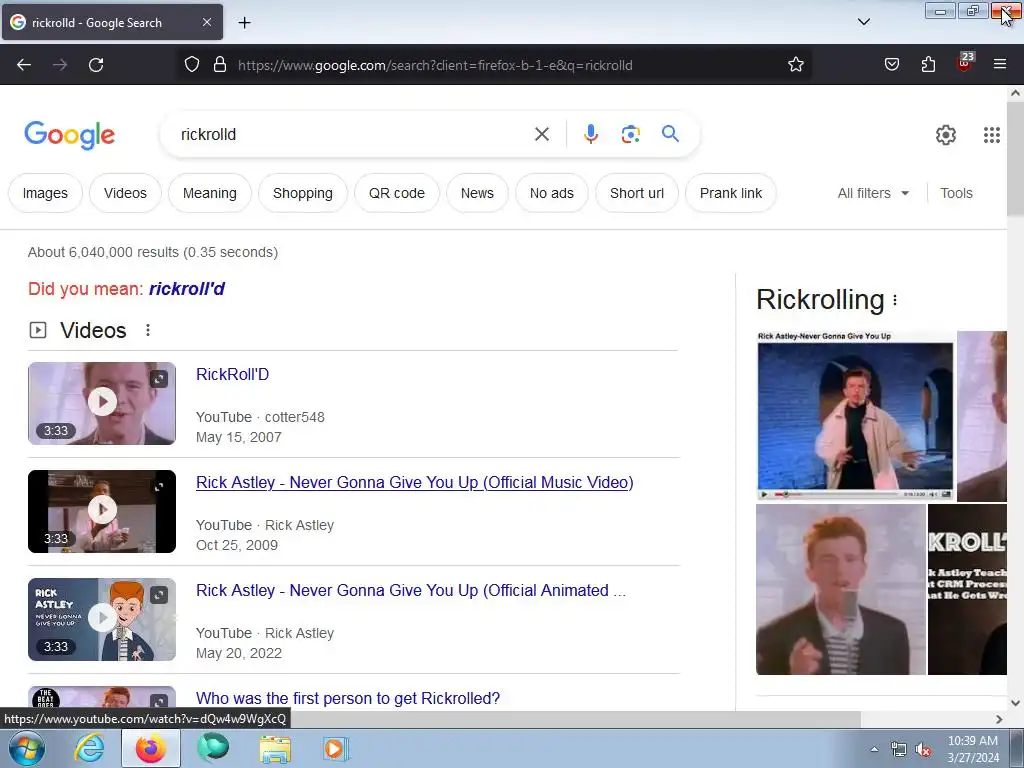Viewport: 1024px width, 768px height.
Task: Select the QR code chip
Action: [396, 193]
